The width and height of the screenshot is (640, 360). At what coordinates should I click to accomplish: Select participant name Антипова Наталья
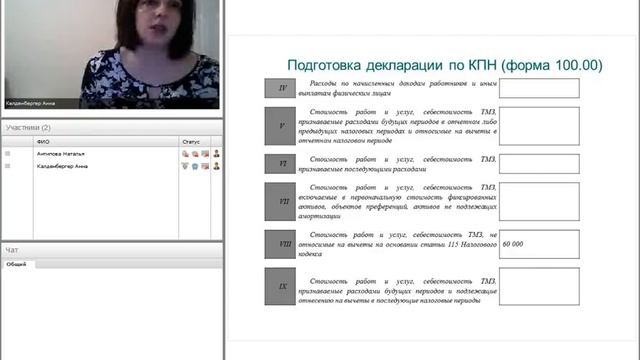click(61, 154)
